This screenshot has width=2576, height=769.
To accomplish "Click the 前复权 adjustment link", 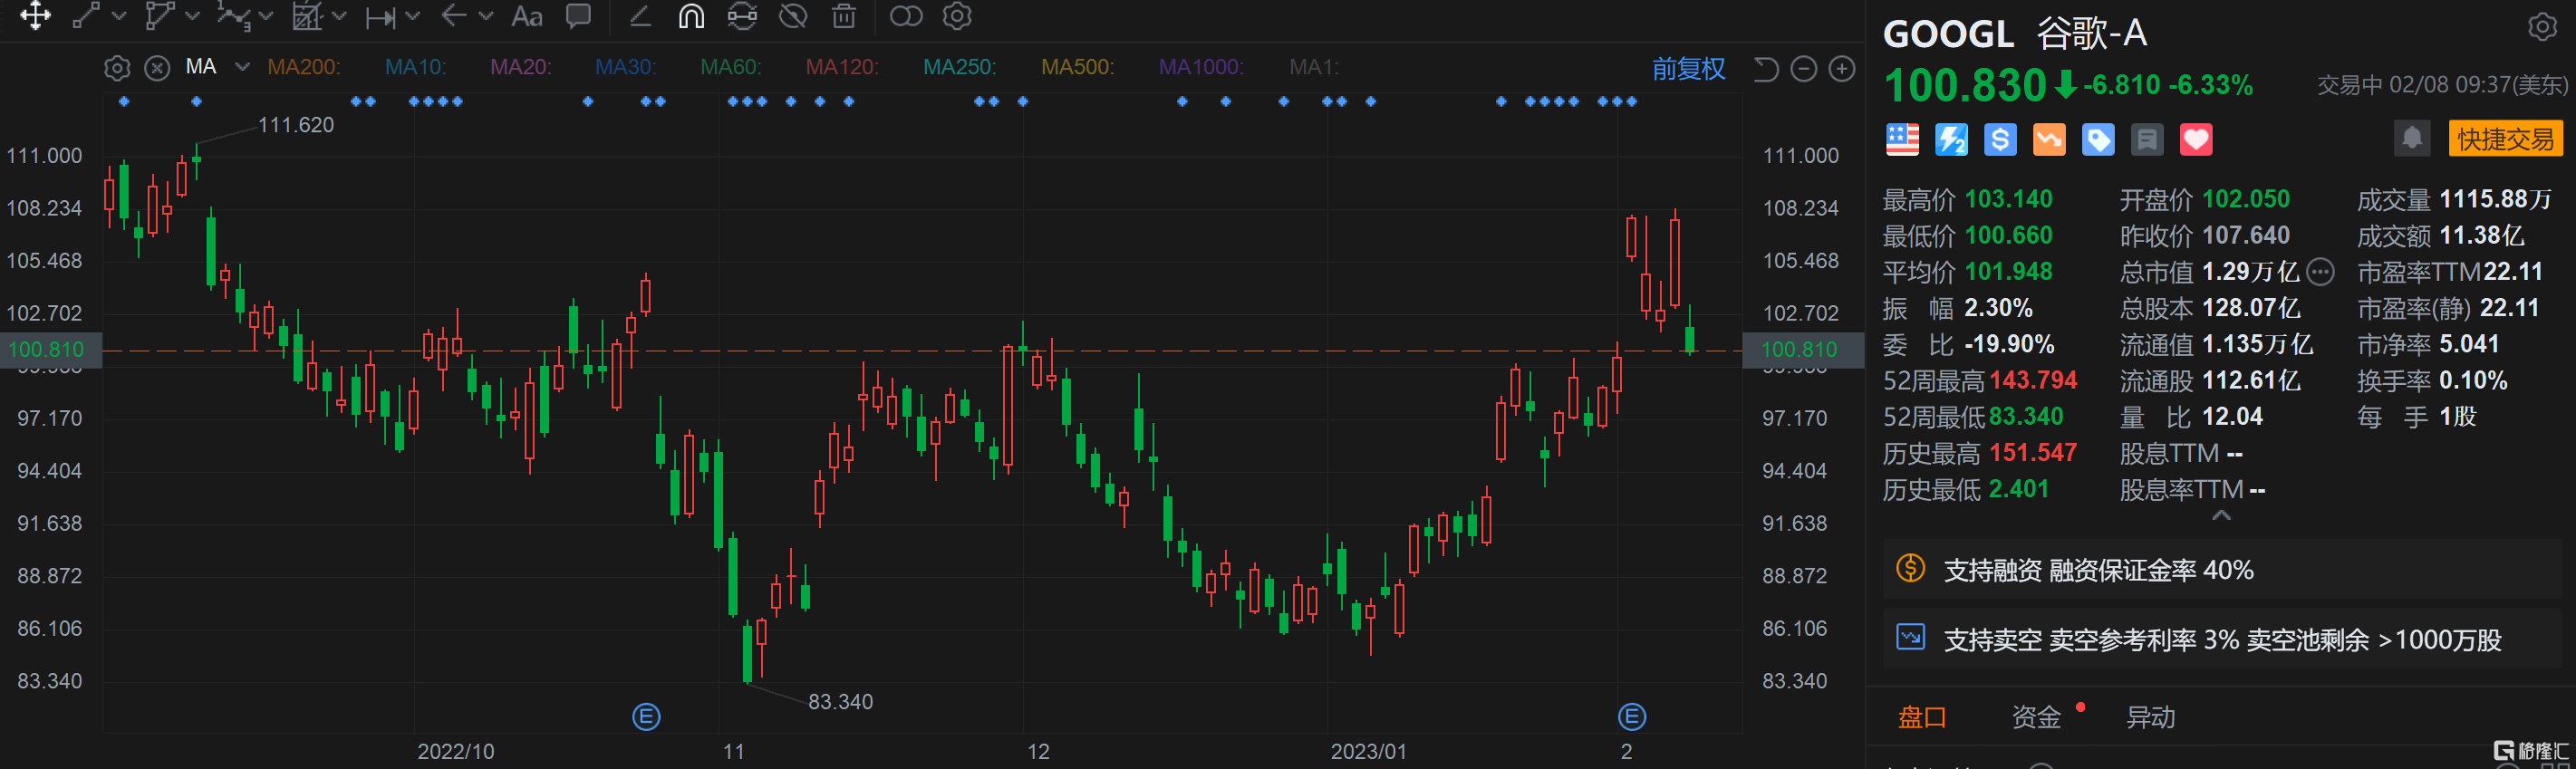I will 1688,69.
